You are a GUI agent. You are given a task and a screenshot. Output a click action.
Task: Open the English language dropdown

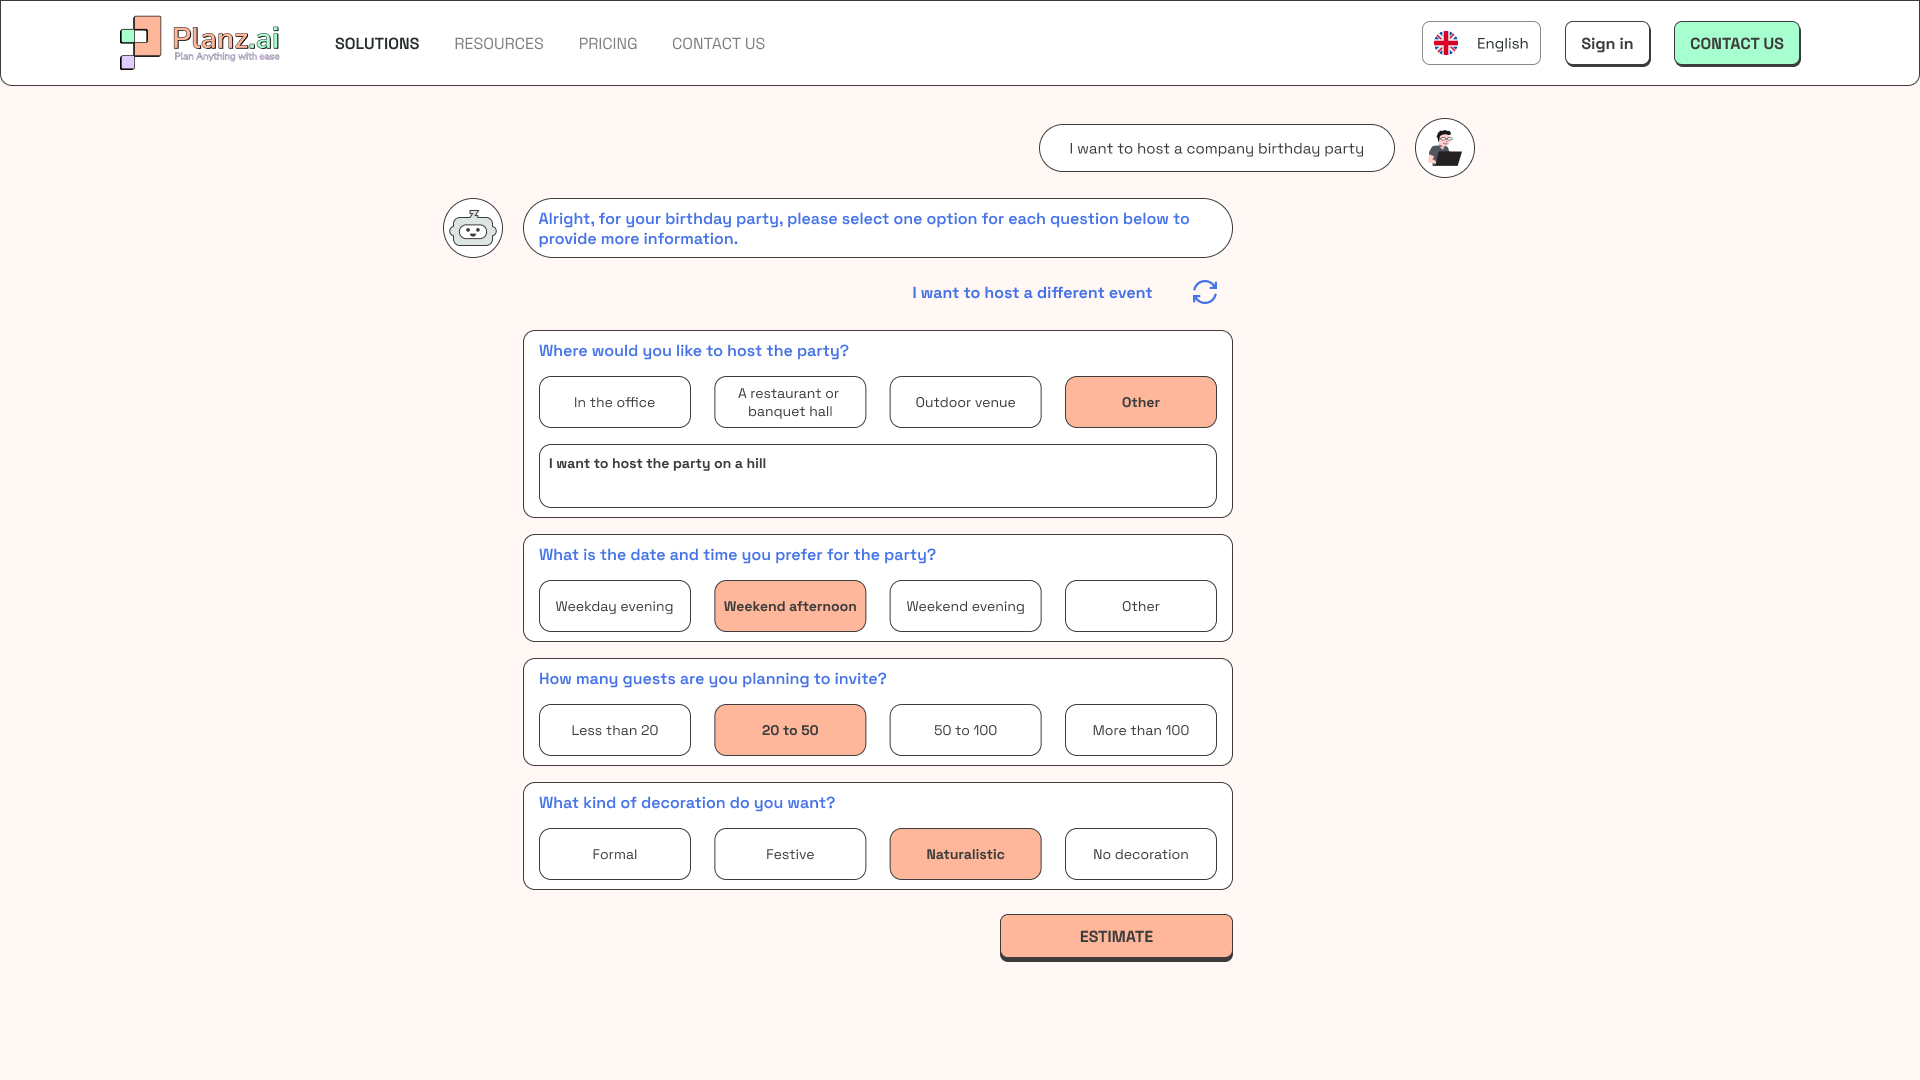point(1481,43)
